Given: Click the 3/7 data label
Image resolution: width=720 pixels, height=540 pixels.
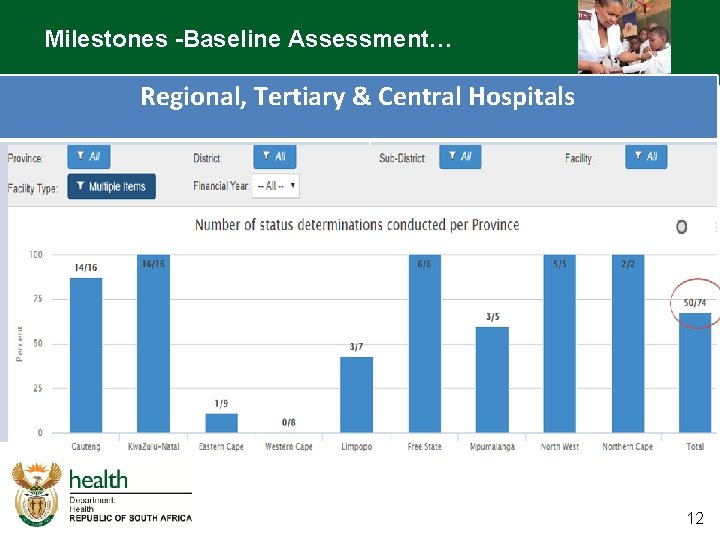Looking at the screenshot, I should point(356,347).
